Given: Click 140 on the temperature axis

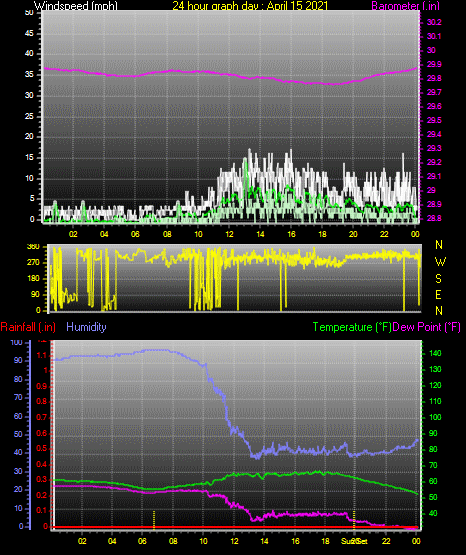Looking at the screenshot, I should 436,353.
